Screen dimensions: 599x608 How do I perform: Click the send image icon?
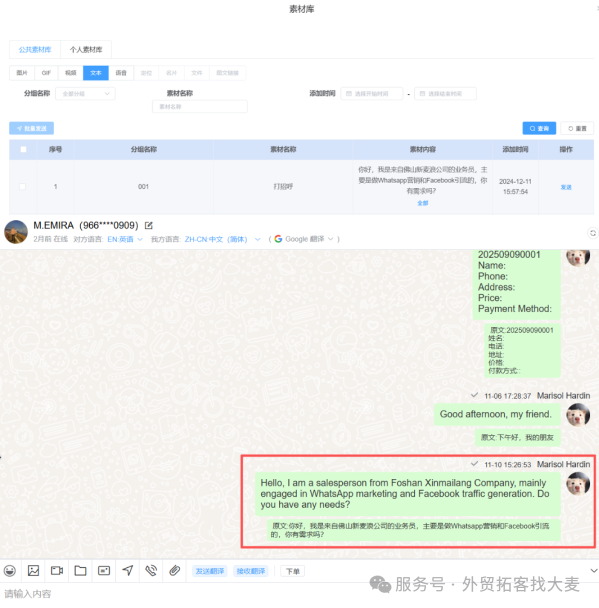click(33, 570)
